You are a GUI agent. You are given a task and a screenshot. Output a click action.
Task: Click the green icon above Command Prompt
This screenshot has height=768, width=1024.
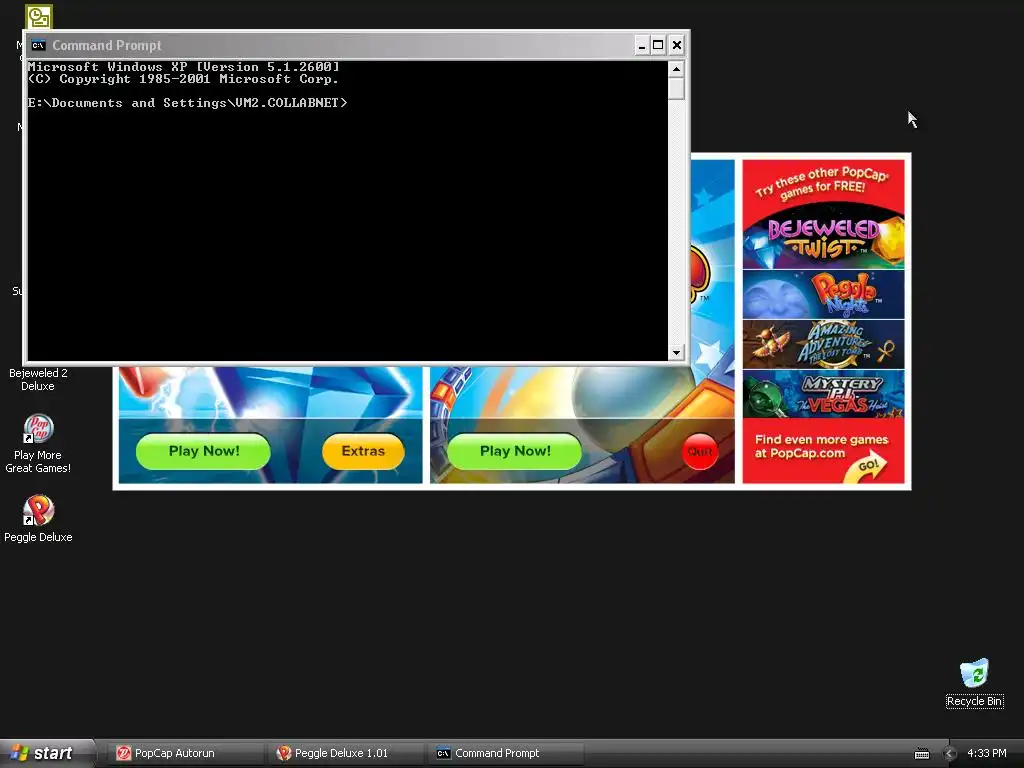click(39, 16)
